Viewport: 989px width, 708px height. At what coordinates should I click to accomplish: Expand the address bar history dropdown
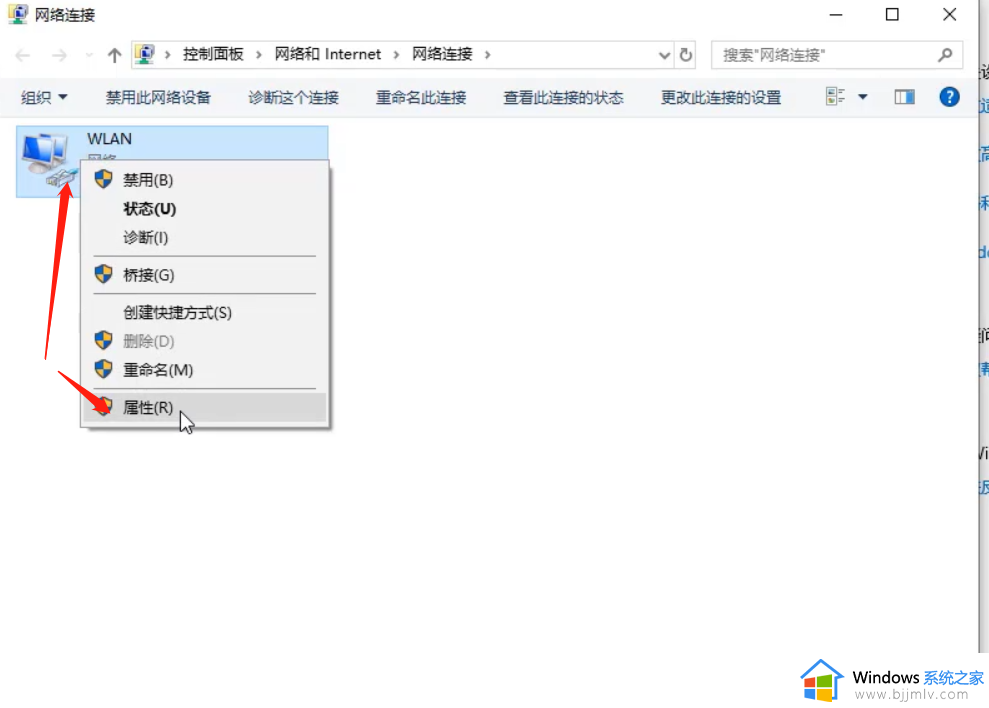click(x=664, y=56)
